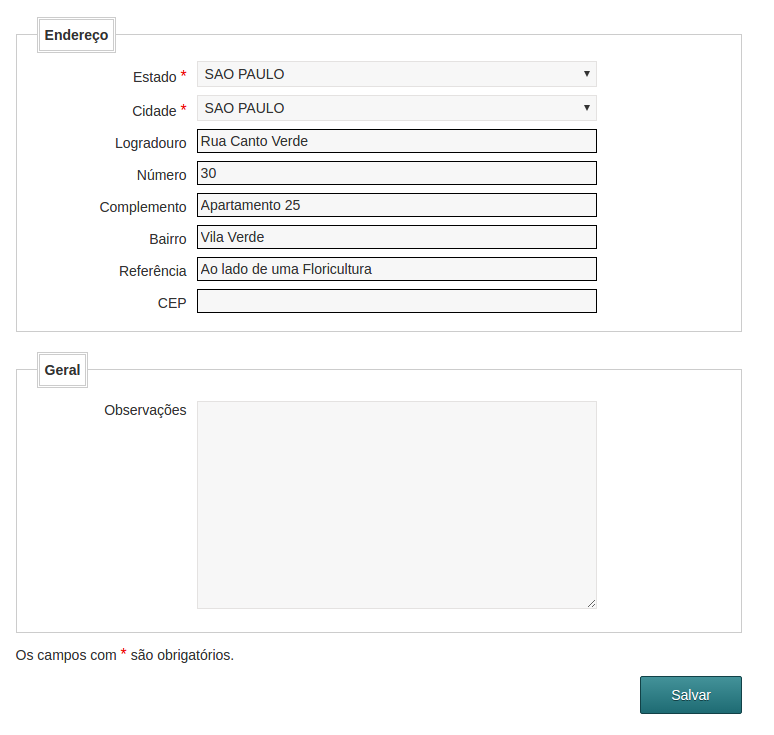Click the Logradouro field with Rua Canto Verde
The height and width of the screenshot is (735, 774).
(x=396, y=141)
